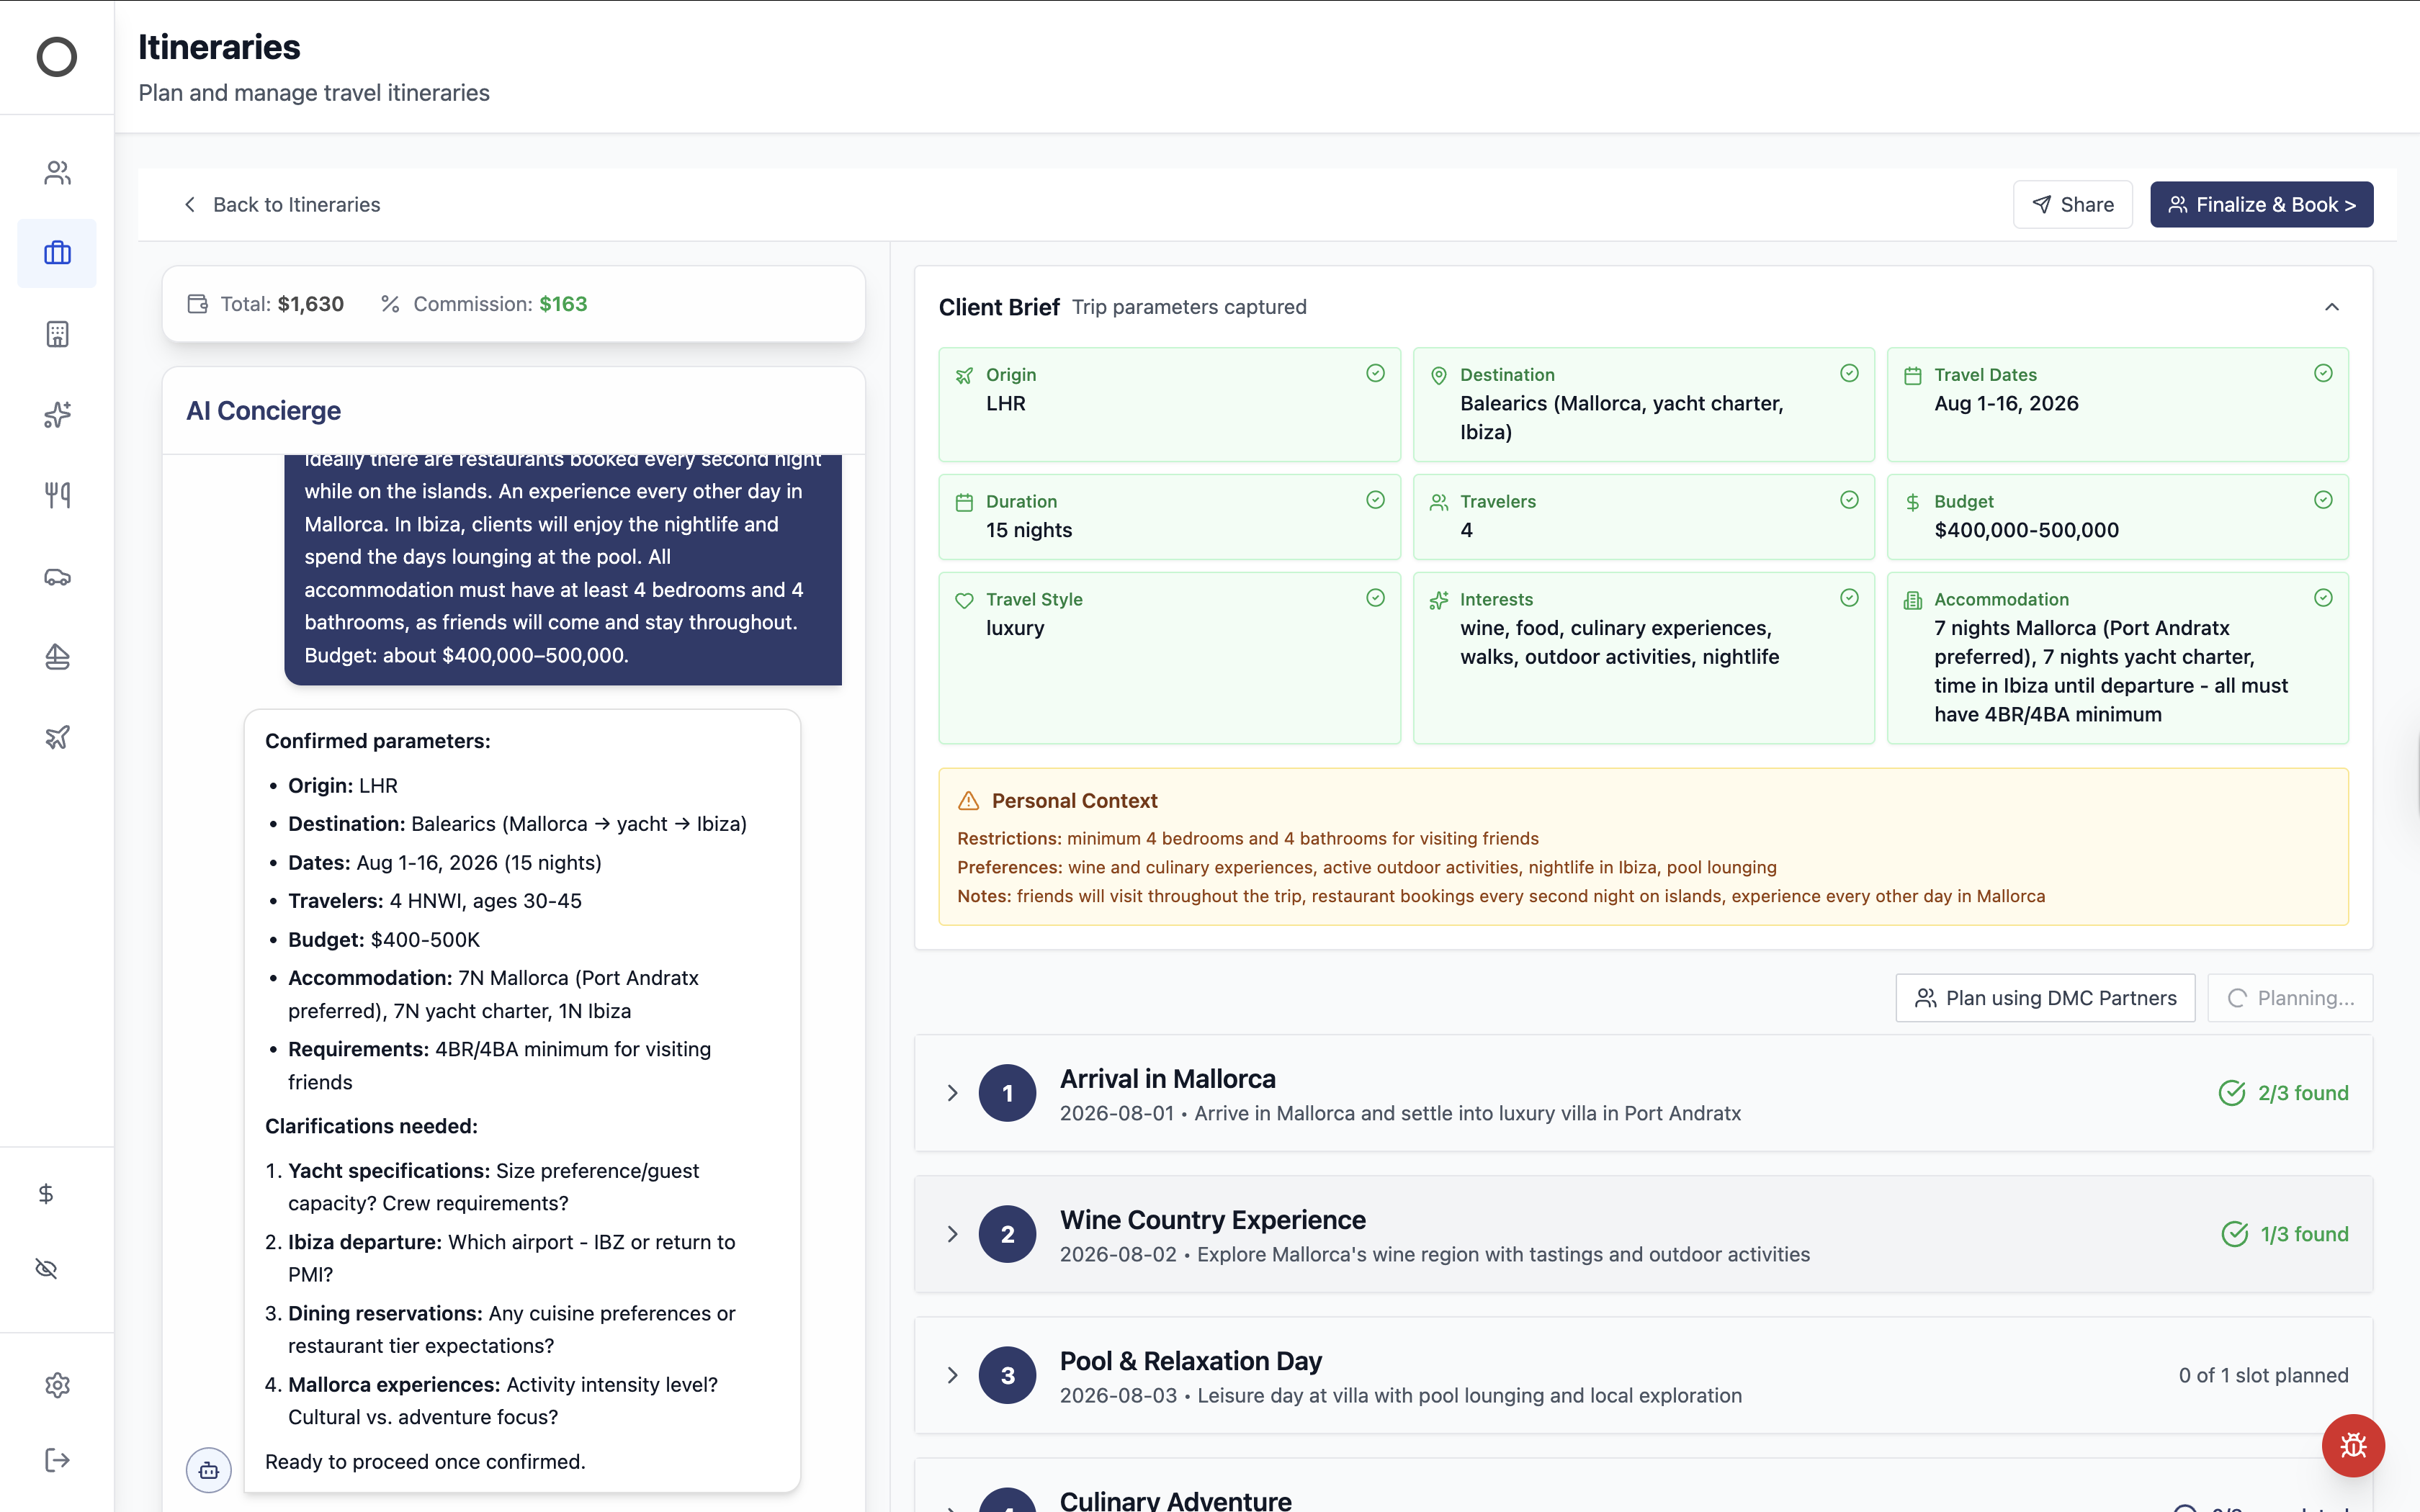Click the Origin card check circle

click(1375, 373)
